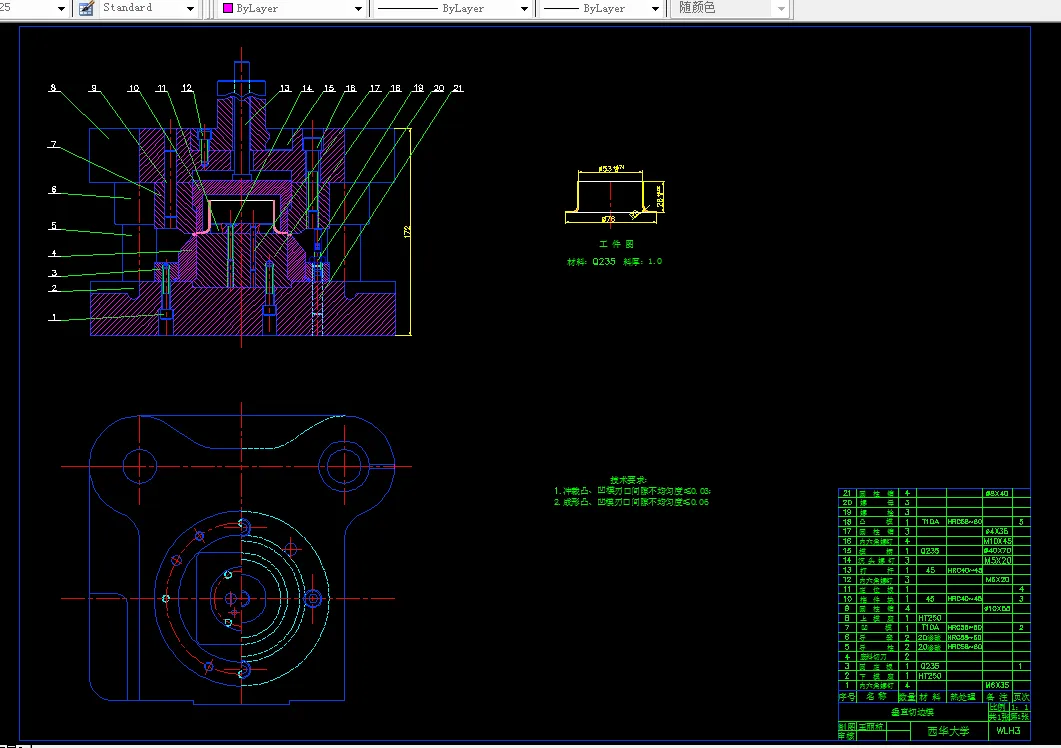Select part callout 8 in section view

tap(53, 87)
